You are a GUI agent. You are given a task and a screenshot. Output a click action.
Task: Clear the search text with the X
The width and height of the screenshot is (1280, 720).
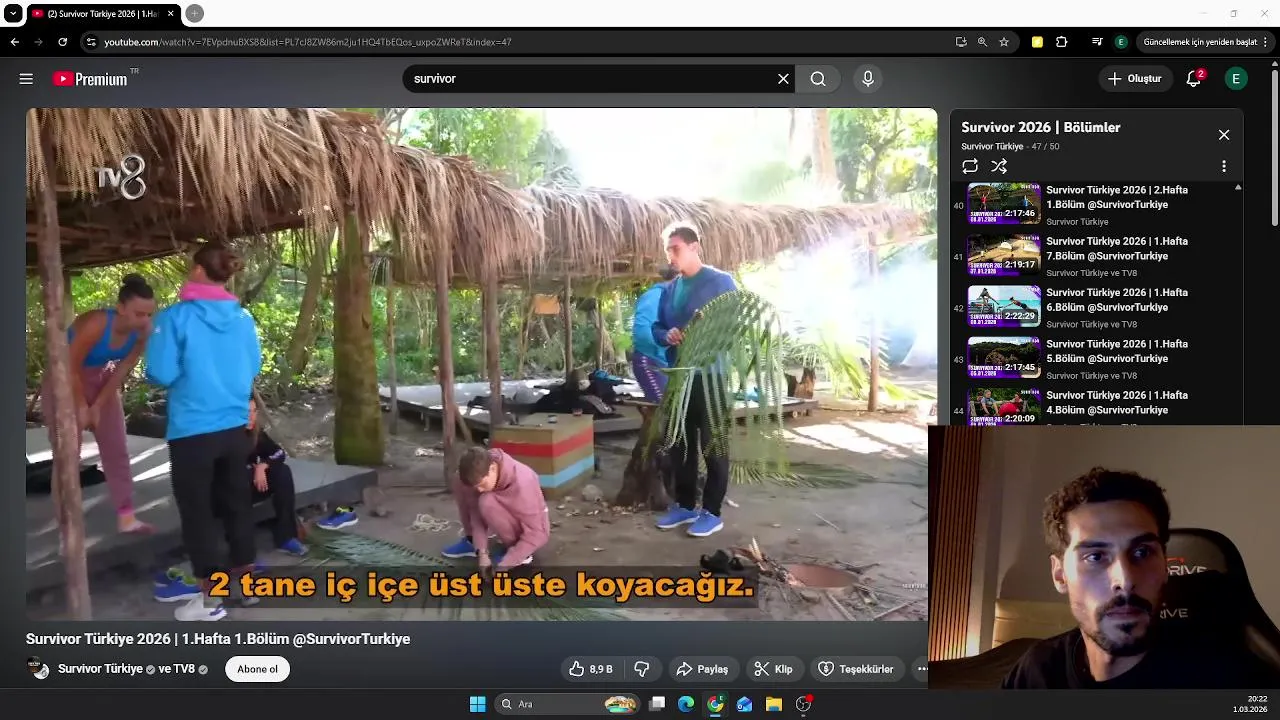tap(783, 79)
